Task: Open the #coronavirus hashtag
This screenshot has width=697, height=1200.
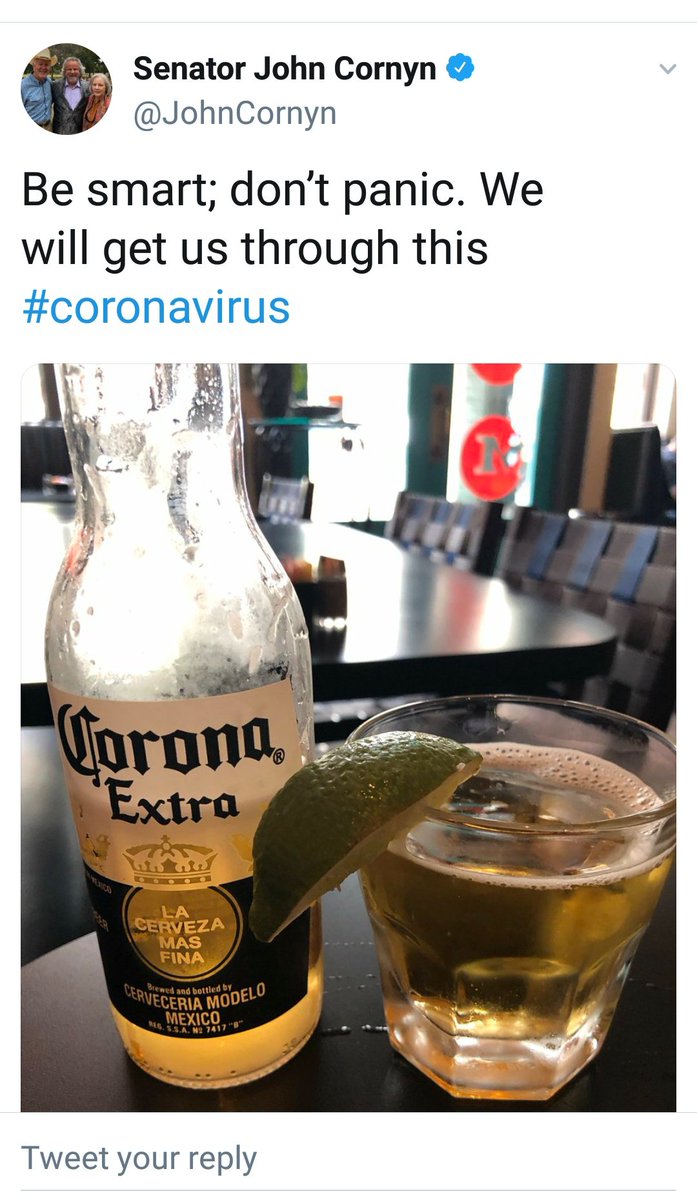Action: 156,307
